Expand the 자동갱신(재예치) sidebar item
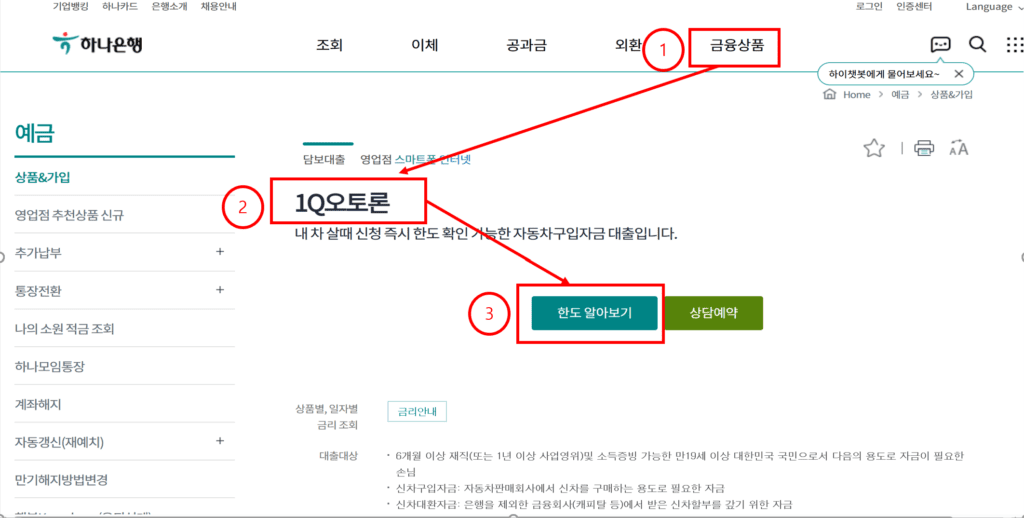 pyautogui.click(x=220, y=441)
